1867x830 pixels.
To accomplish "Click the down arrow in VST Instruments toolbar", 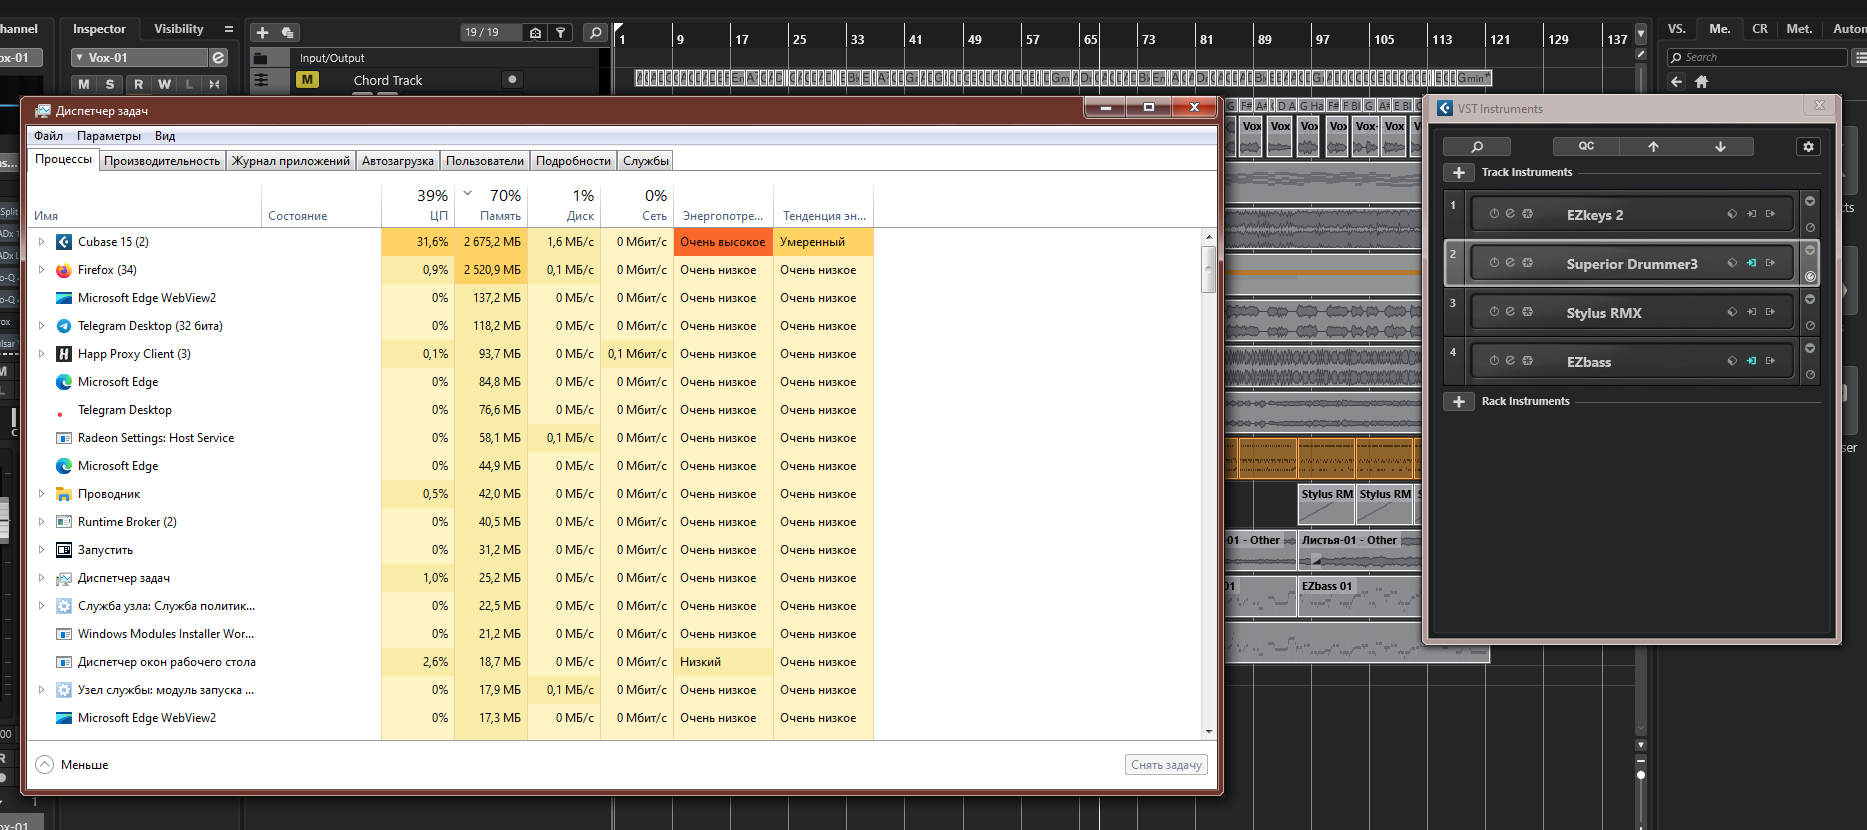I will click(x=1720, y=146).
